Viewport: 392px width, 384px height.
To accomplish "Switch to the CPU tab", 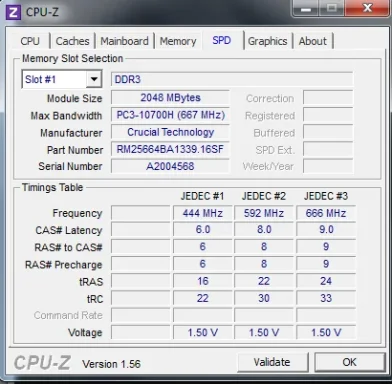I will pyautogui.click(x=30, y=41).
